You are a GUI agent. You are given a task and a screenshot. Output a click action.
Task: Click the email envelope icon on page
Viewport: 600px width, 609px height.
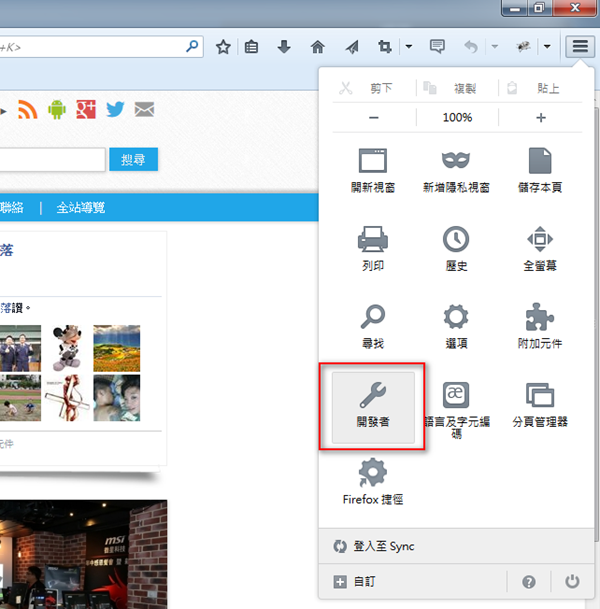144,110
